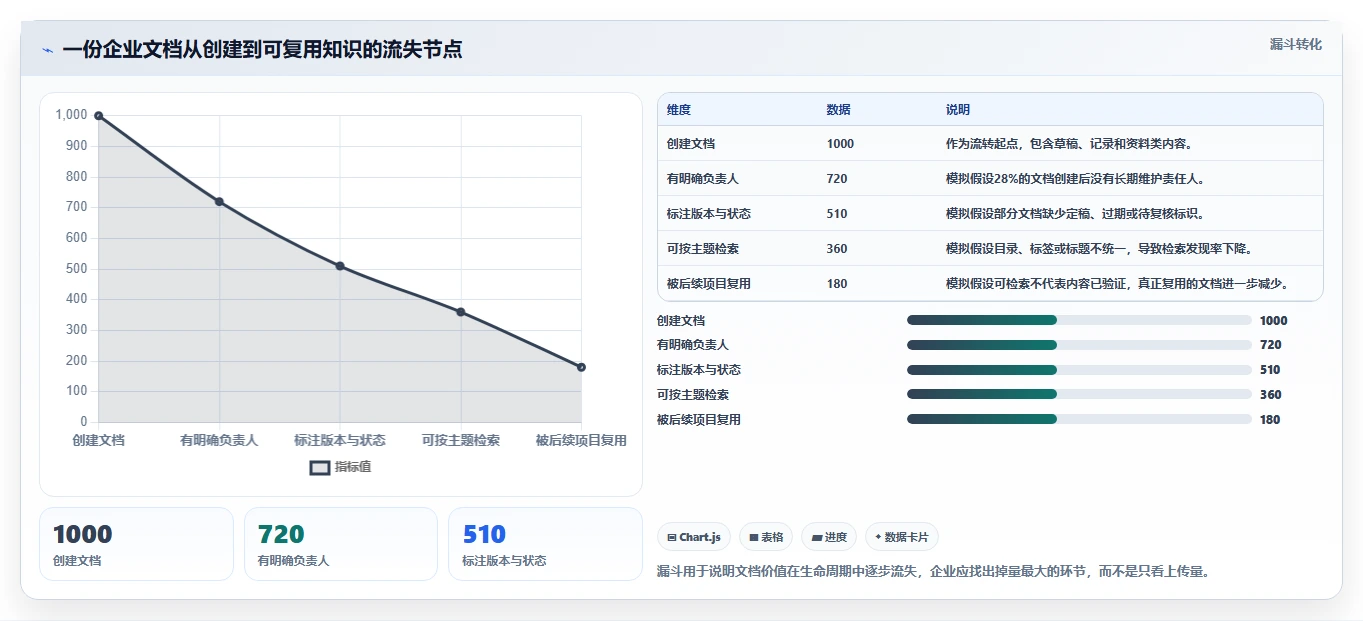The height and width of the screenshot is (621, 1363).
Task: Click the 表格 tag pill
Action: click(x=766, y=537)
